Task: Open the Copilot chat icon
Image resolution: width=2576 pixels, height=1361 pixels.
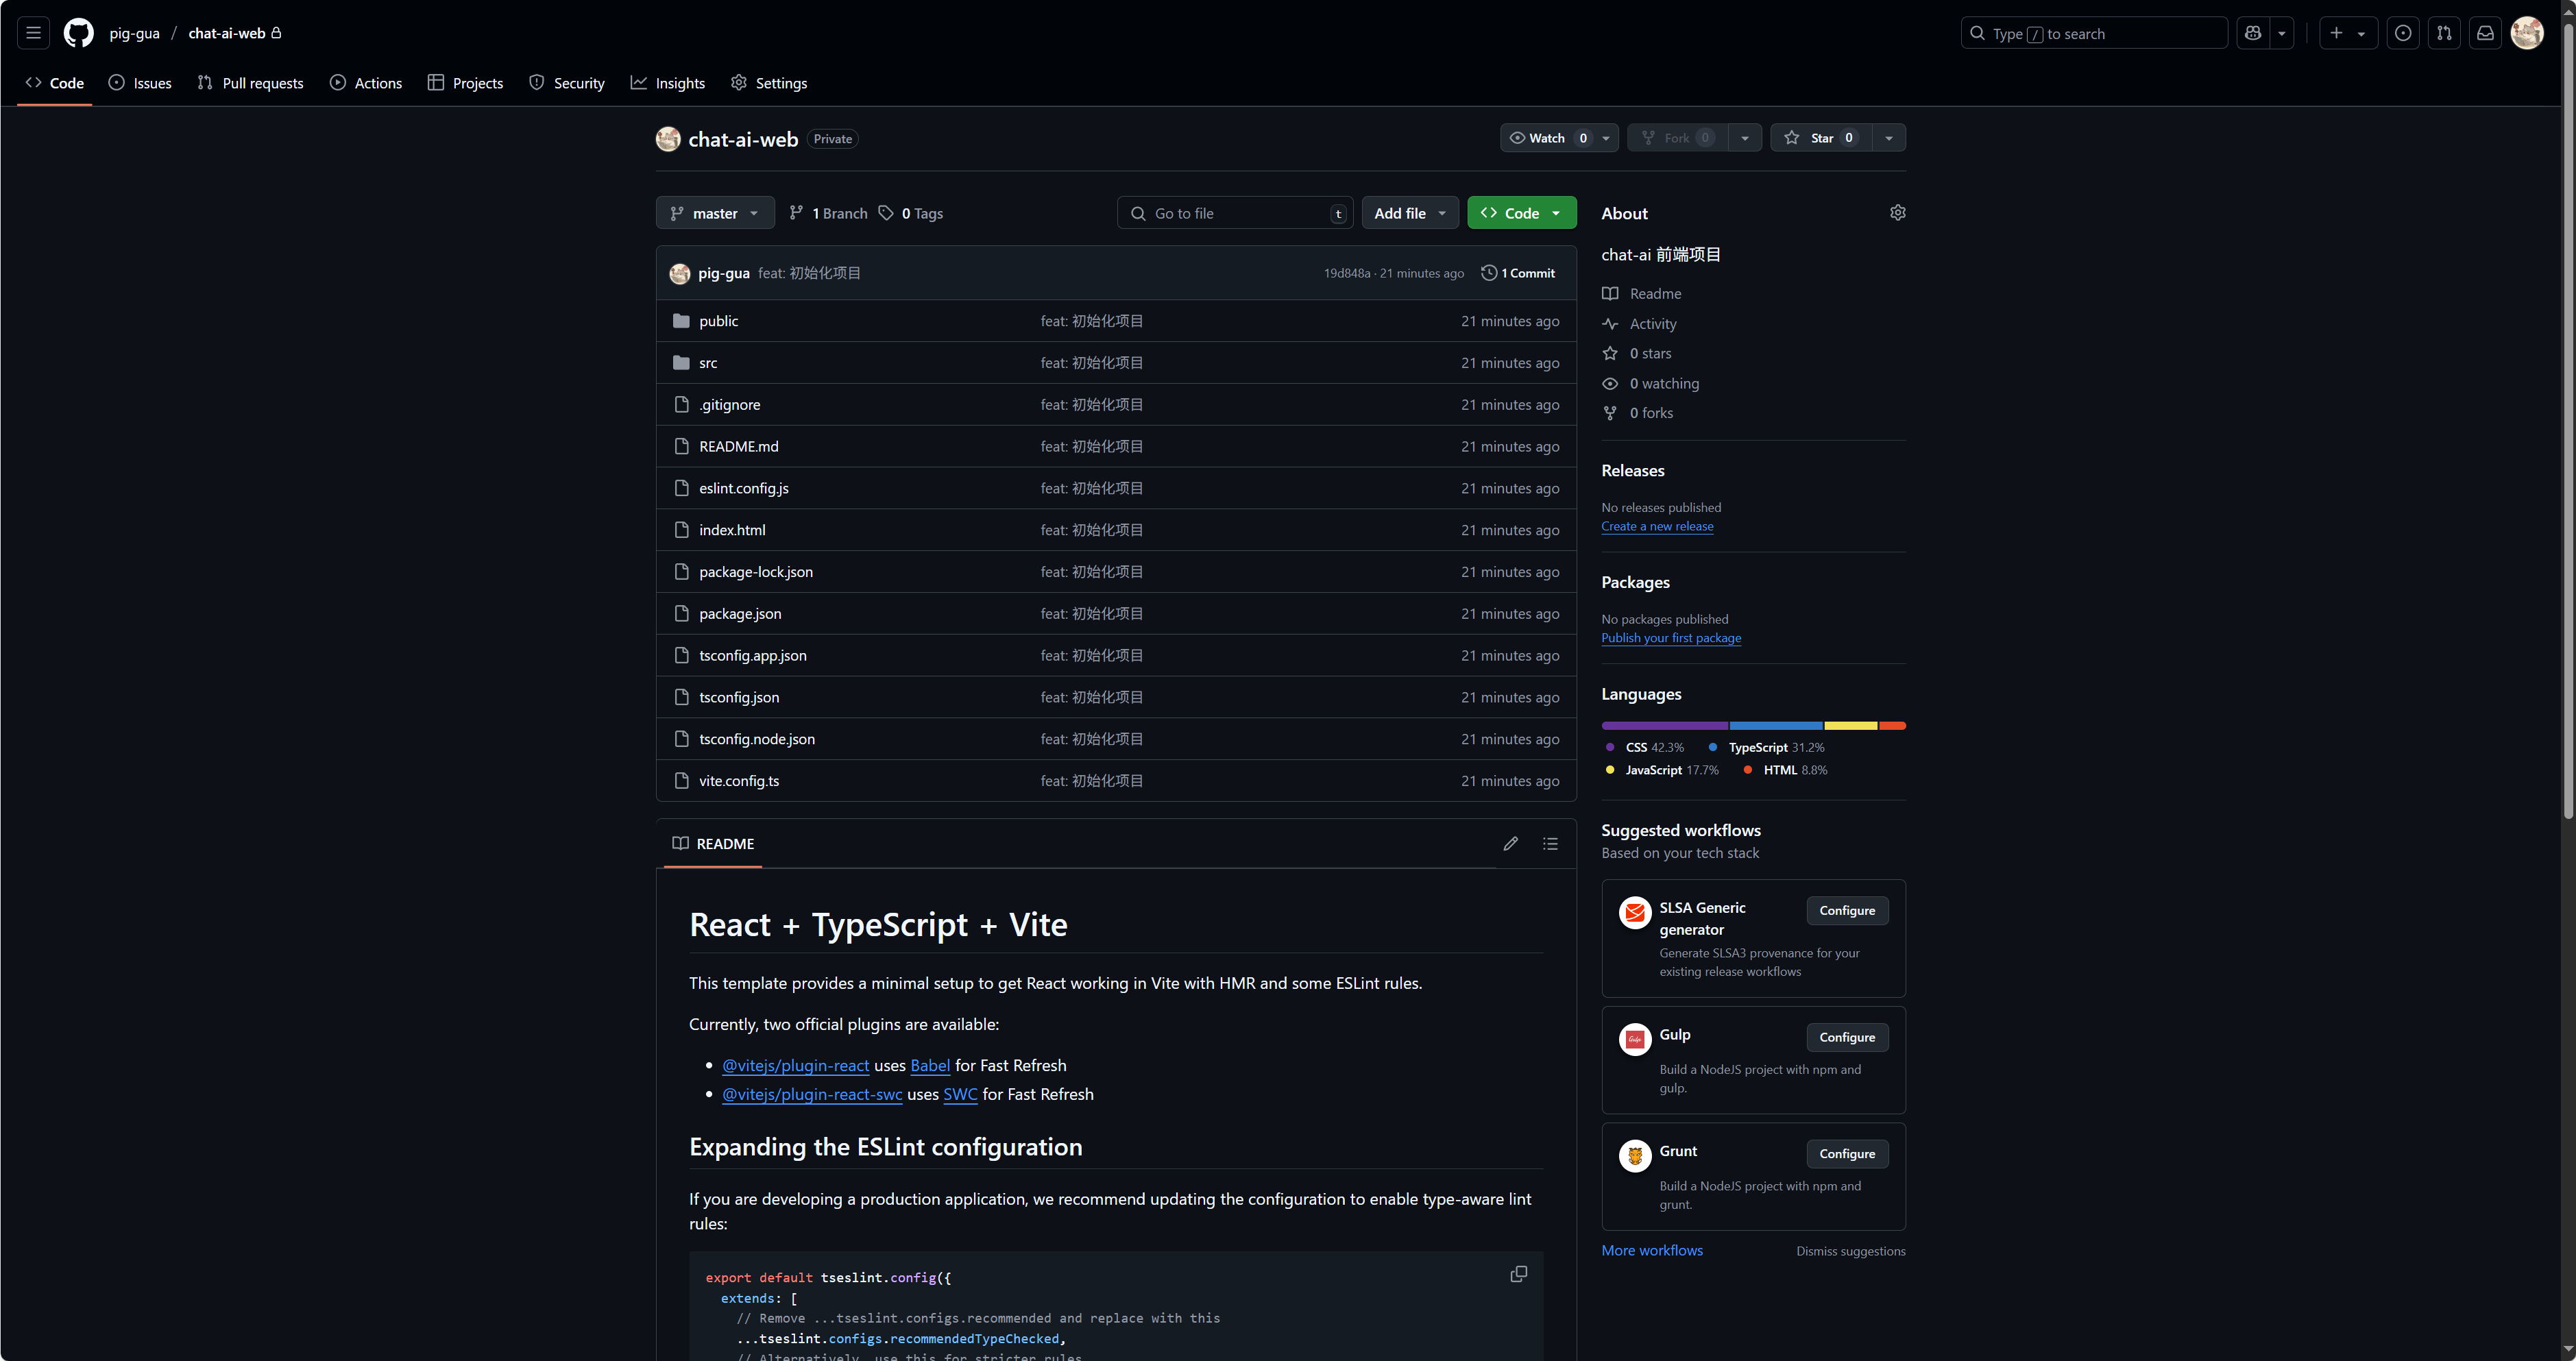Action: [x=2252, y=33]
